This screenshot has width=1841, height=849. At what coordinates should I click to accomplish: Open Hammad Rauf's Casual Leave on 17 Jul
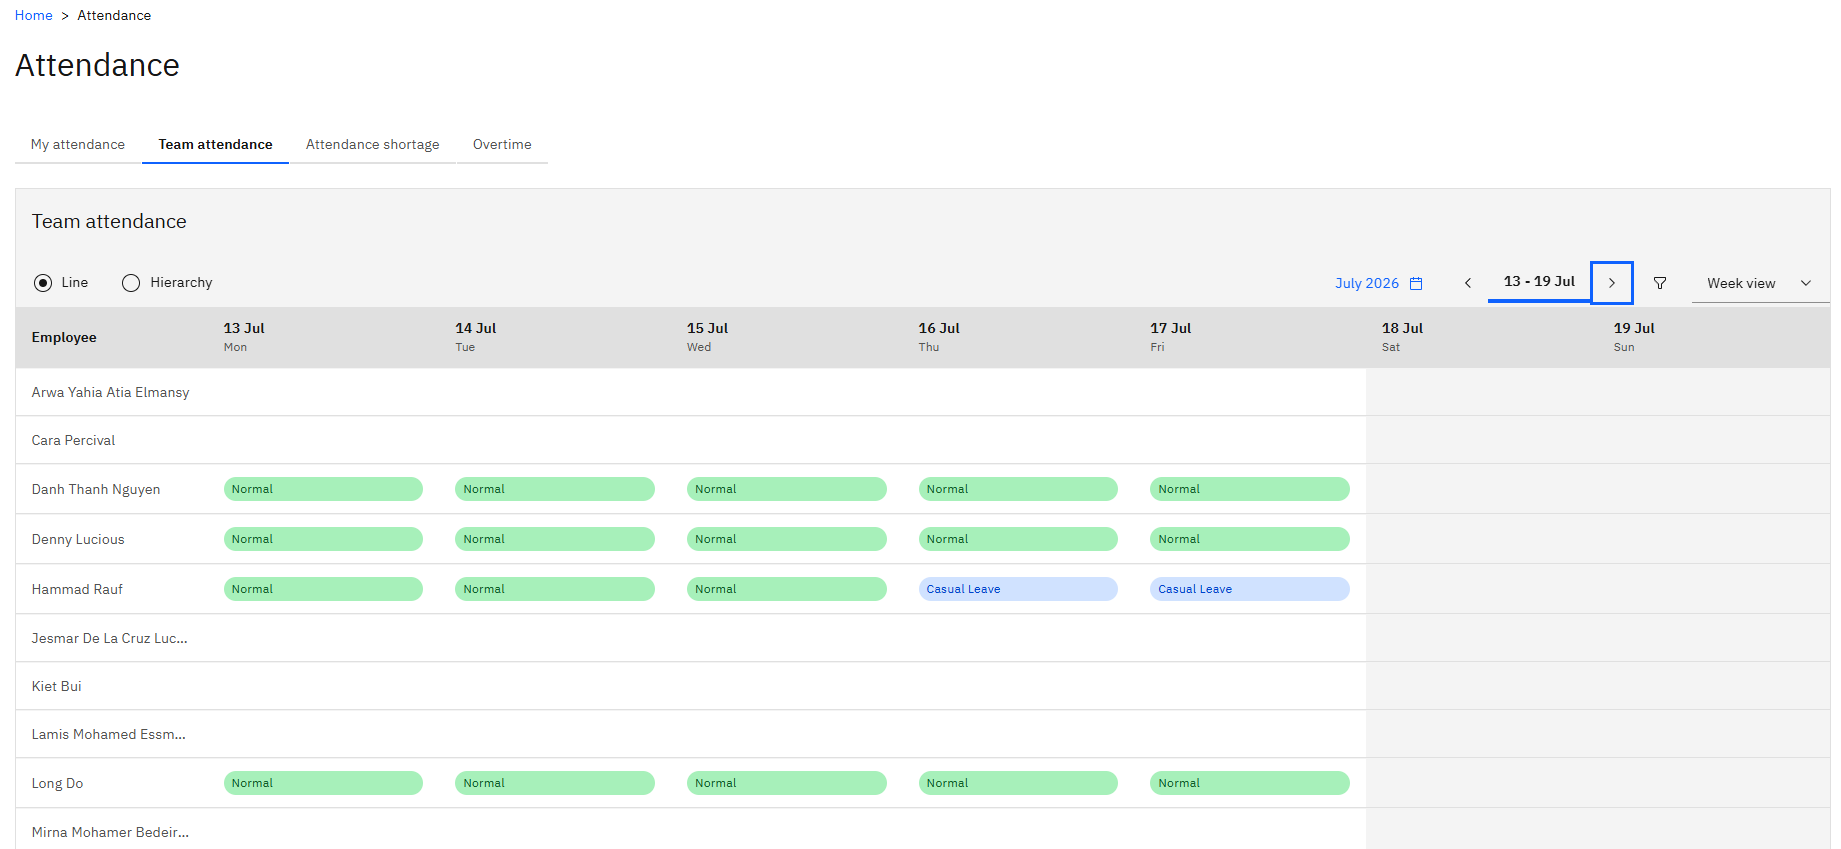[x=1250, y=589]
